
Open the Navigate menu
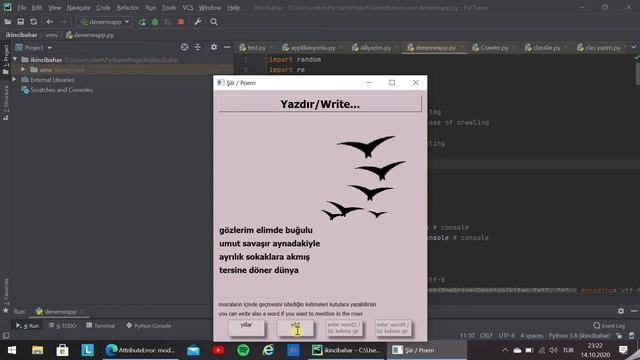[78, 8]
